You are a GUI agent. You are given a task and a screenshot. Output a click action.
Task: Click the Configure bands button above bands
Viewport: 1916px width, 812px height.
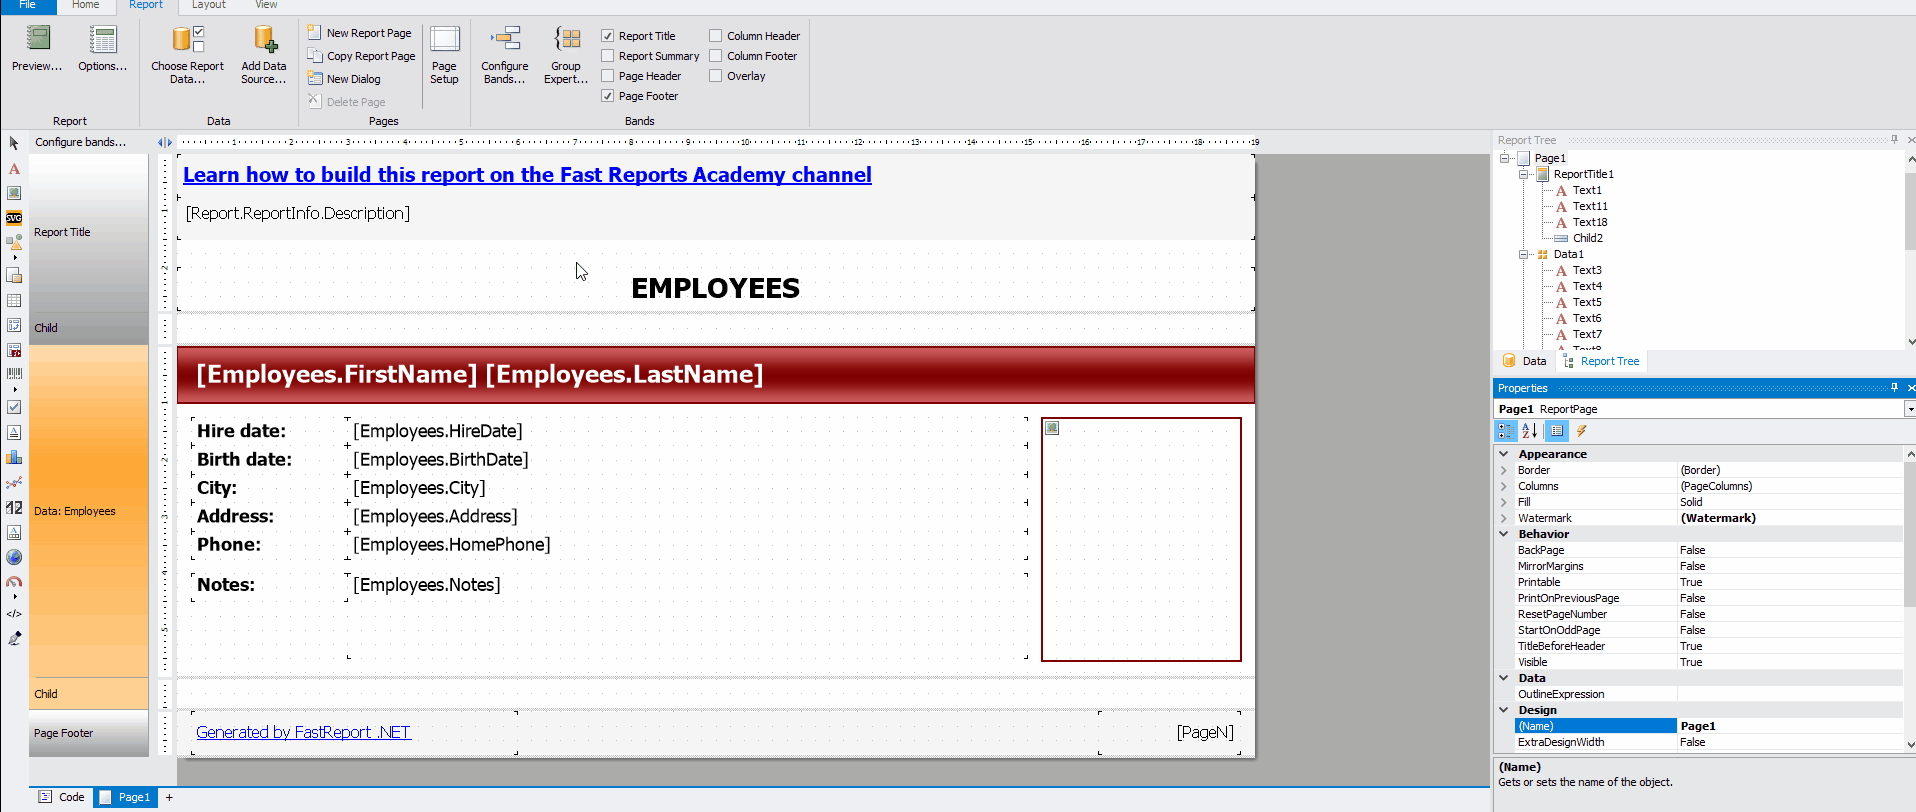coord(81,142)
